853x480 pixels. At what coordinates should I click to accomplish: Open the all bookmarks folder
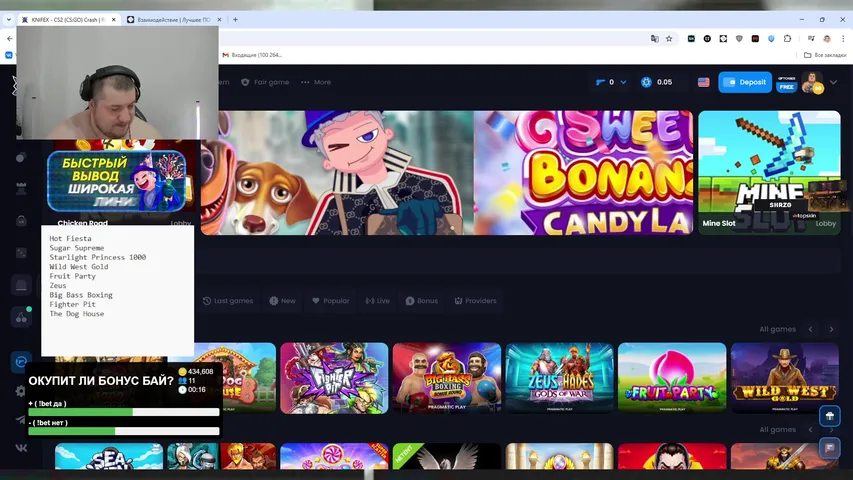point(825,55)
